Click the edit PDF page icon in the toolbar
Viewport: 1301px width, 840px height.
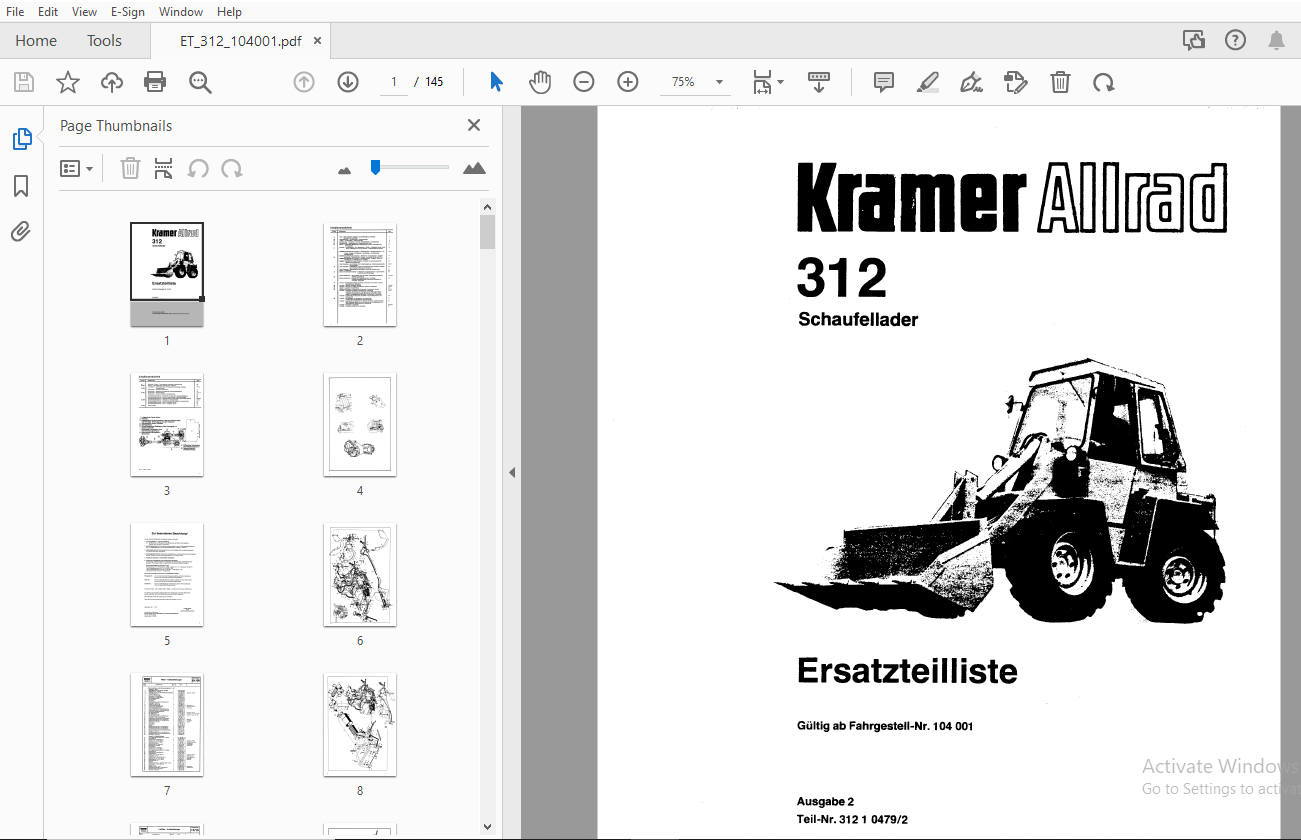[1016, 82]
